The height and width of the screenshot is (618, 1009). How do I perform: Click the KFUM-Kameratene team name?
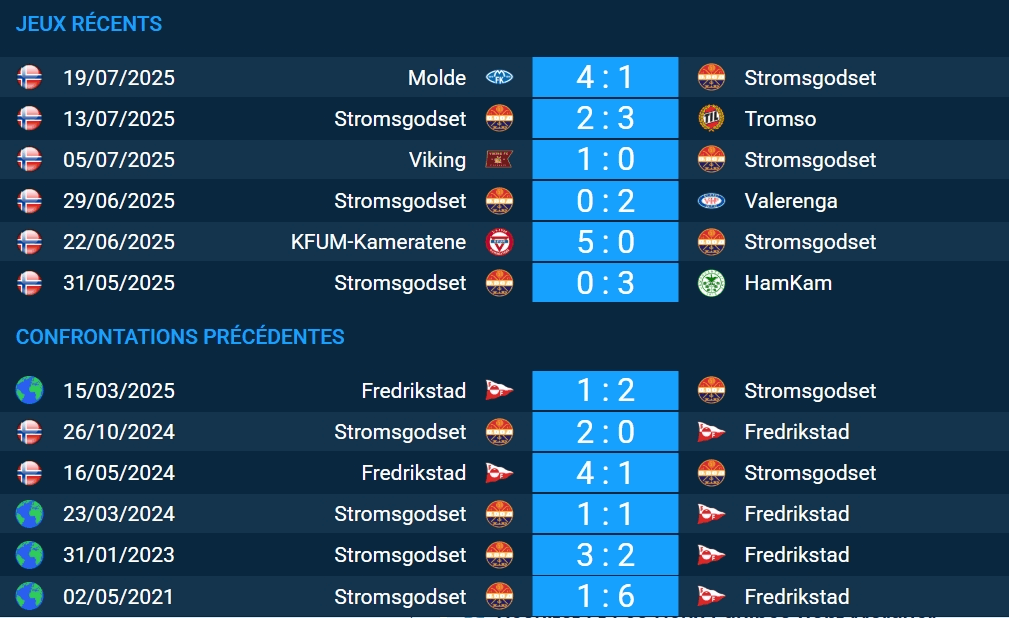379,242
